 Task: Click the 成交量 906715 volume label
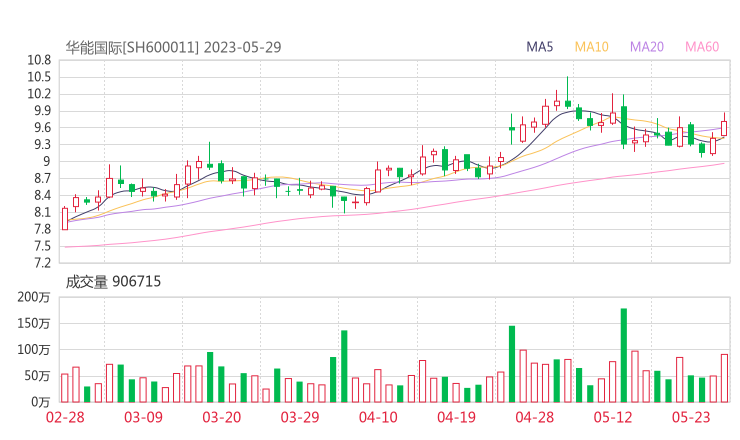point(113,282)
